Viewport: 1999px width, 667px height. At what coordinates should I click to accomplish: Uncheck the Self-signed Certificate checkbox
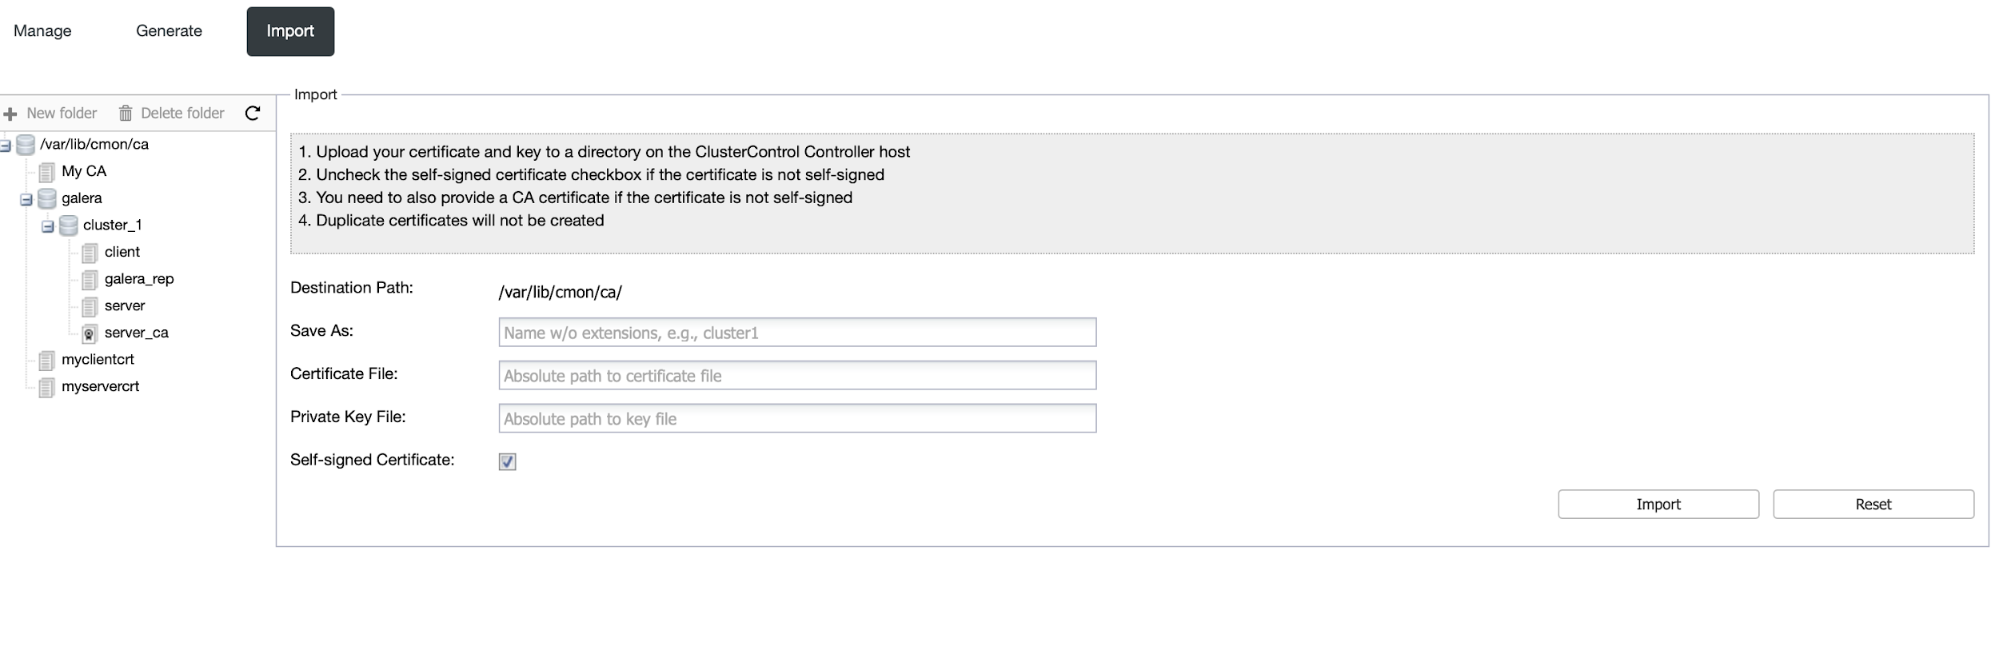point(508,461)
